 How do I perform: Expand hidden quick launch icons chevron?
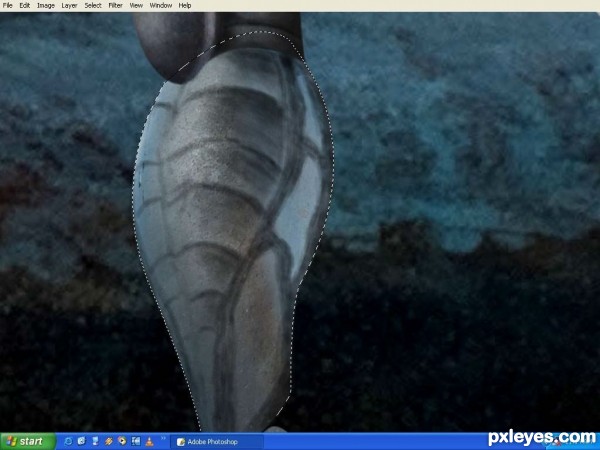[163, 438]
